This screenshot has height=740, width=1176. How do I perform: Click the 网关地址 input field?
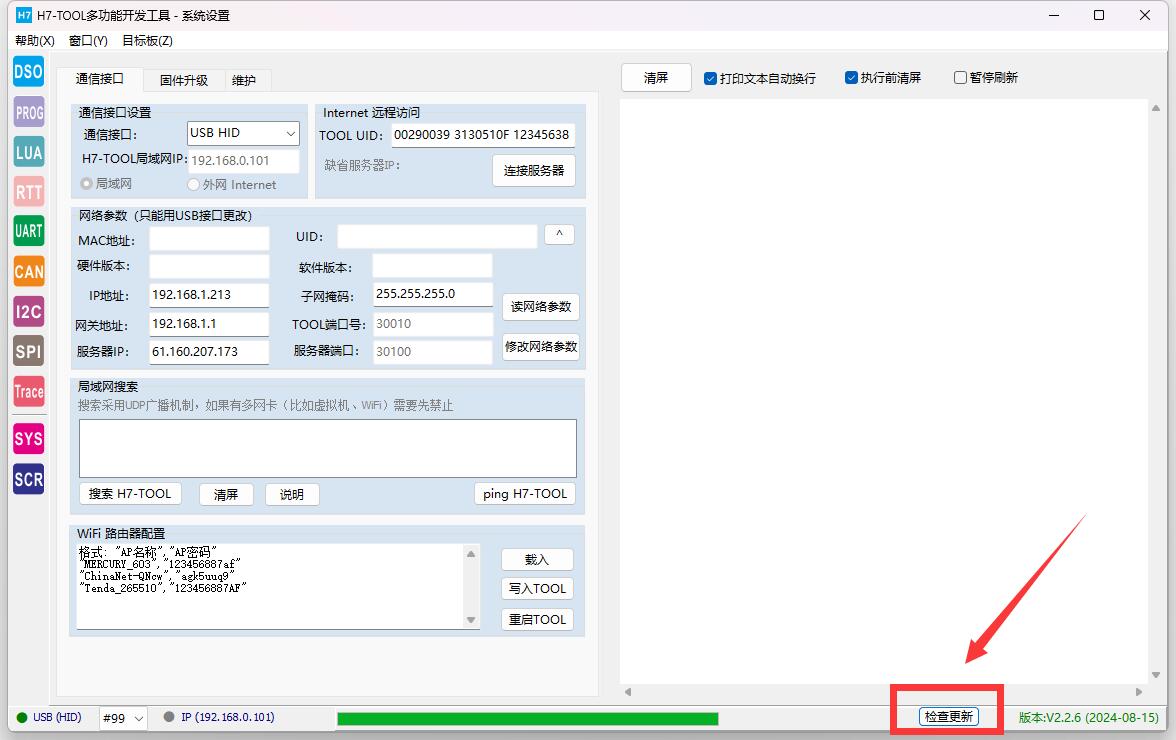point(209,324)
